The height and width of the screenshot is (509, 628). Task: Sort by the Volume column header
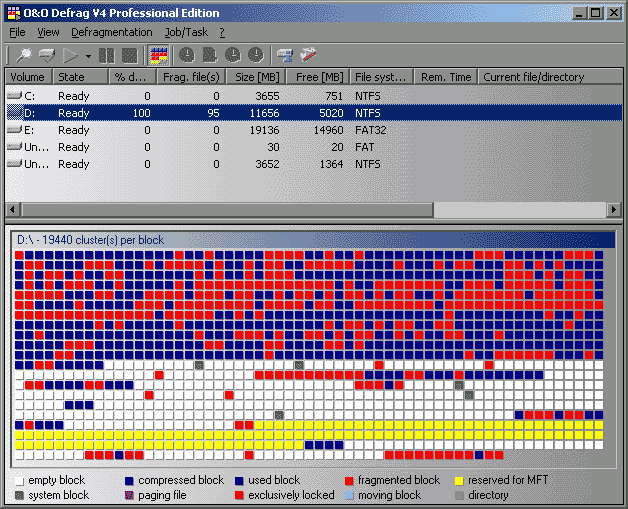[x=28, y=76]
